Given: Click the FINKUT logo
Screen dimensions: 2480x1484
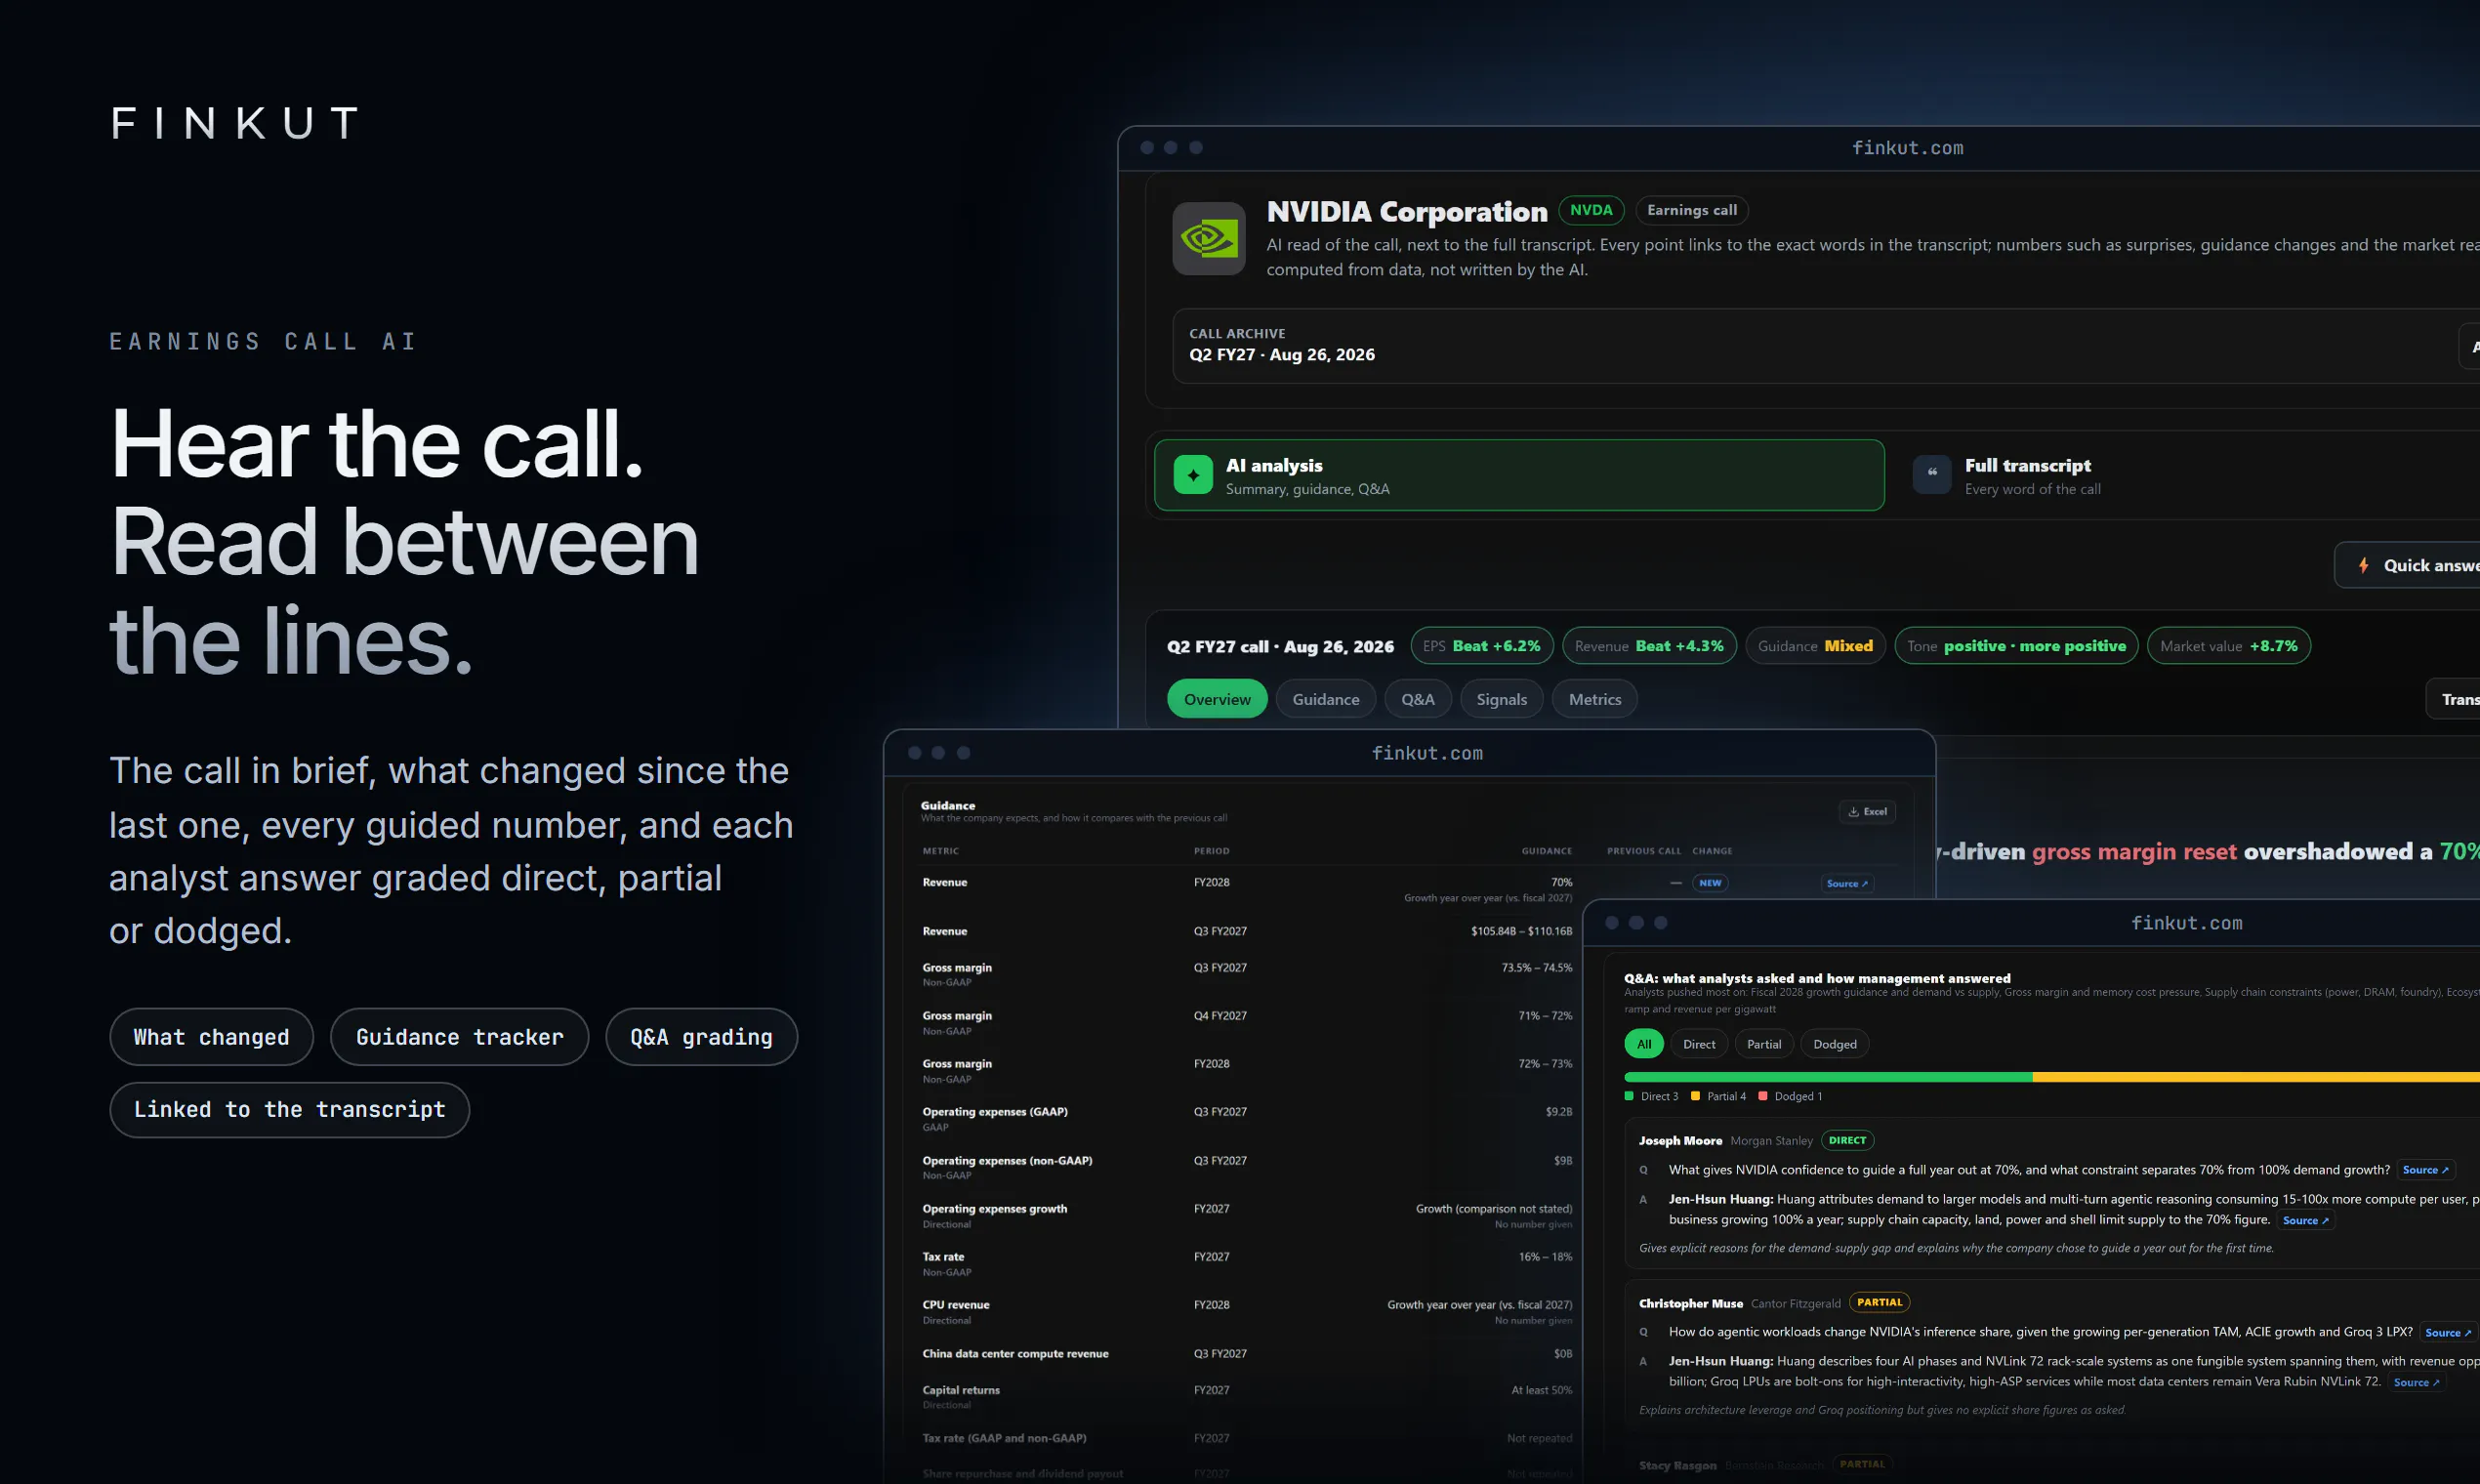Looking at the screenshot, I should (x=236, y=123).
